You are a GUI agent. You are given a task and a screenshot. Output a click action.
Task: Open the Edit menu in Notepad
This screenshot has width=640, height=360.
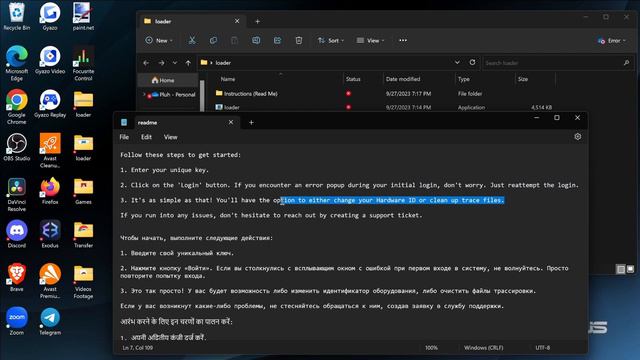[146, 137]
